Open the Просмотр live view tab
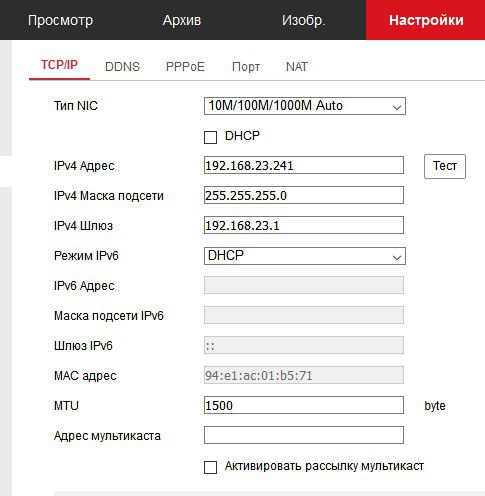 pos(60,20)
